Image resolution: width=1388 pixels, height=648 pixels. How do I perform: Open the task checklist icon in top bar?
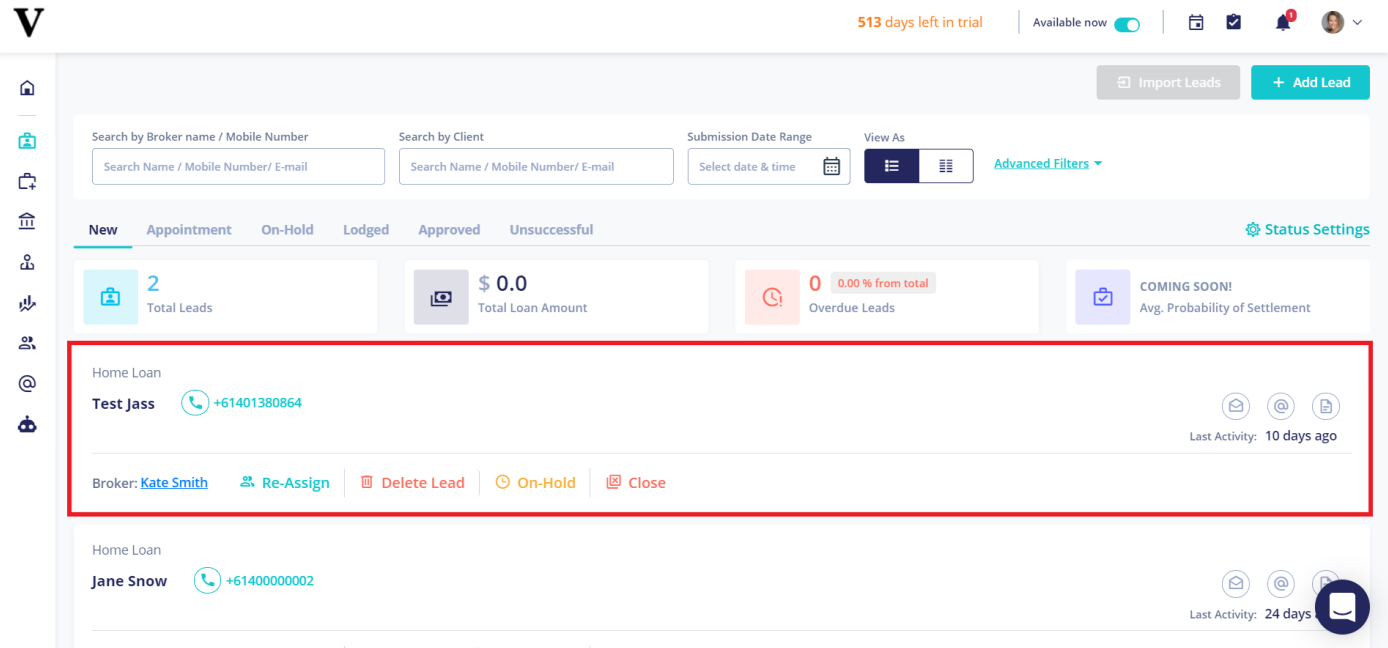(1234, 22)
